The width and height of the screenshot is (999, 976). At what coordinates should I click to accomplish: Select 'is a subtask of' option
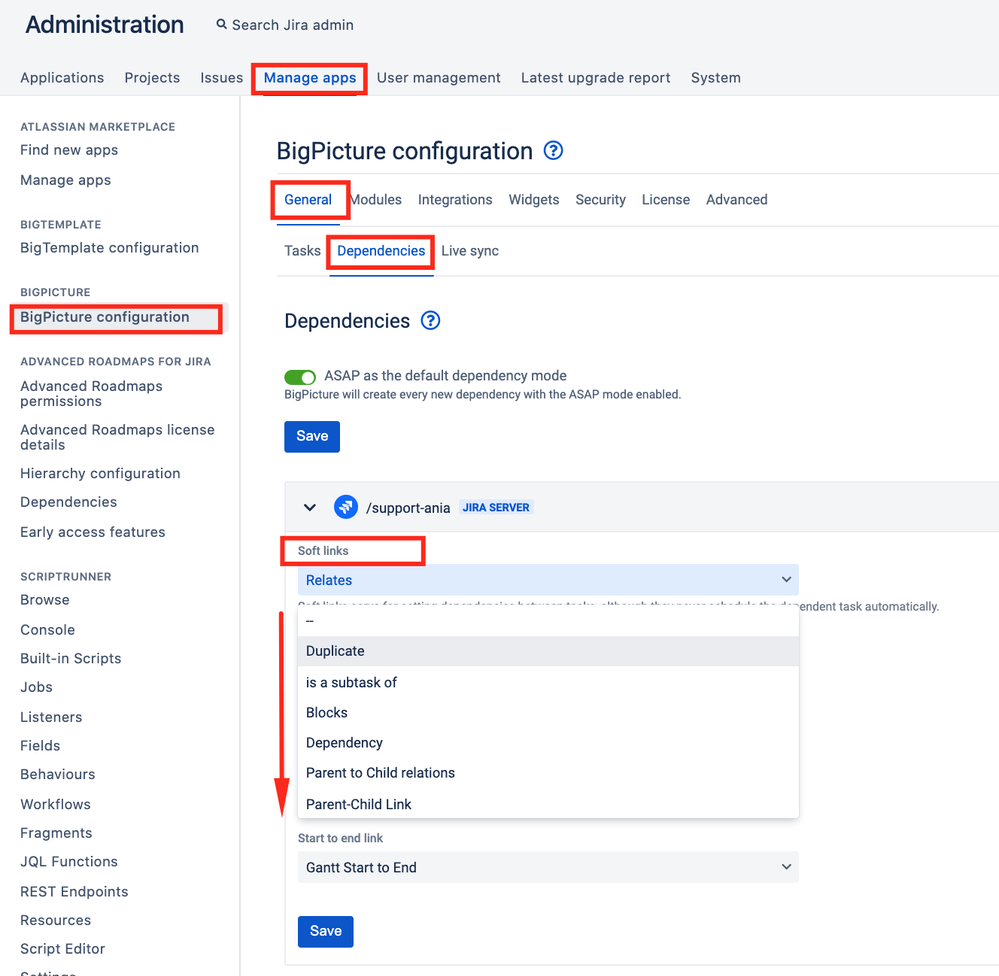tap(548, 682)
